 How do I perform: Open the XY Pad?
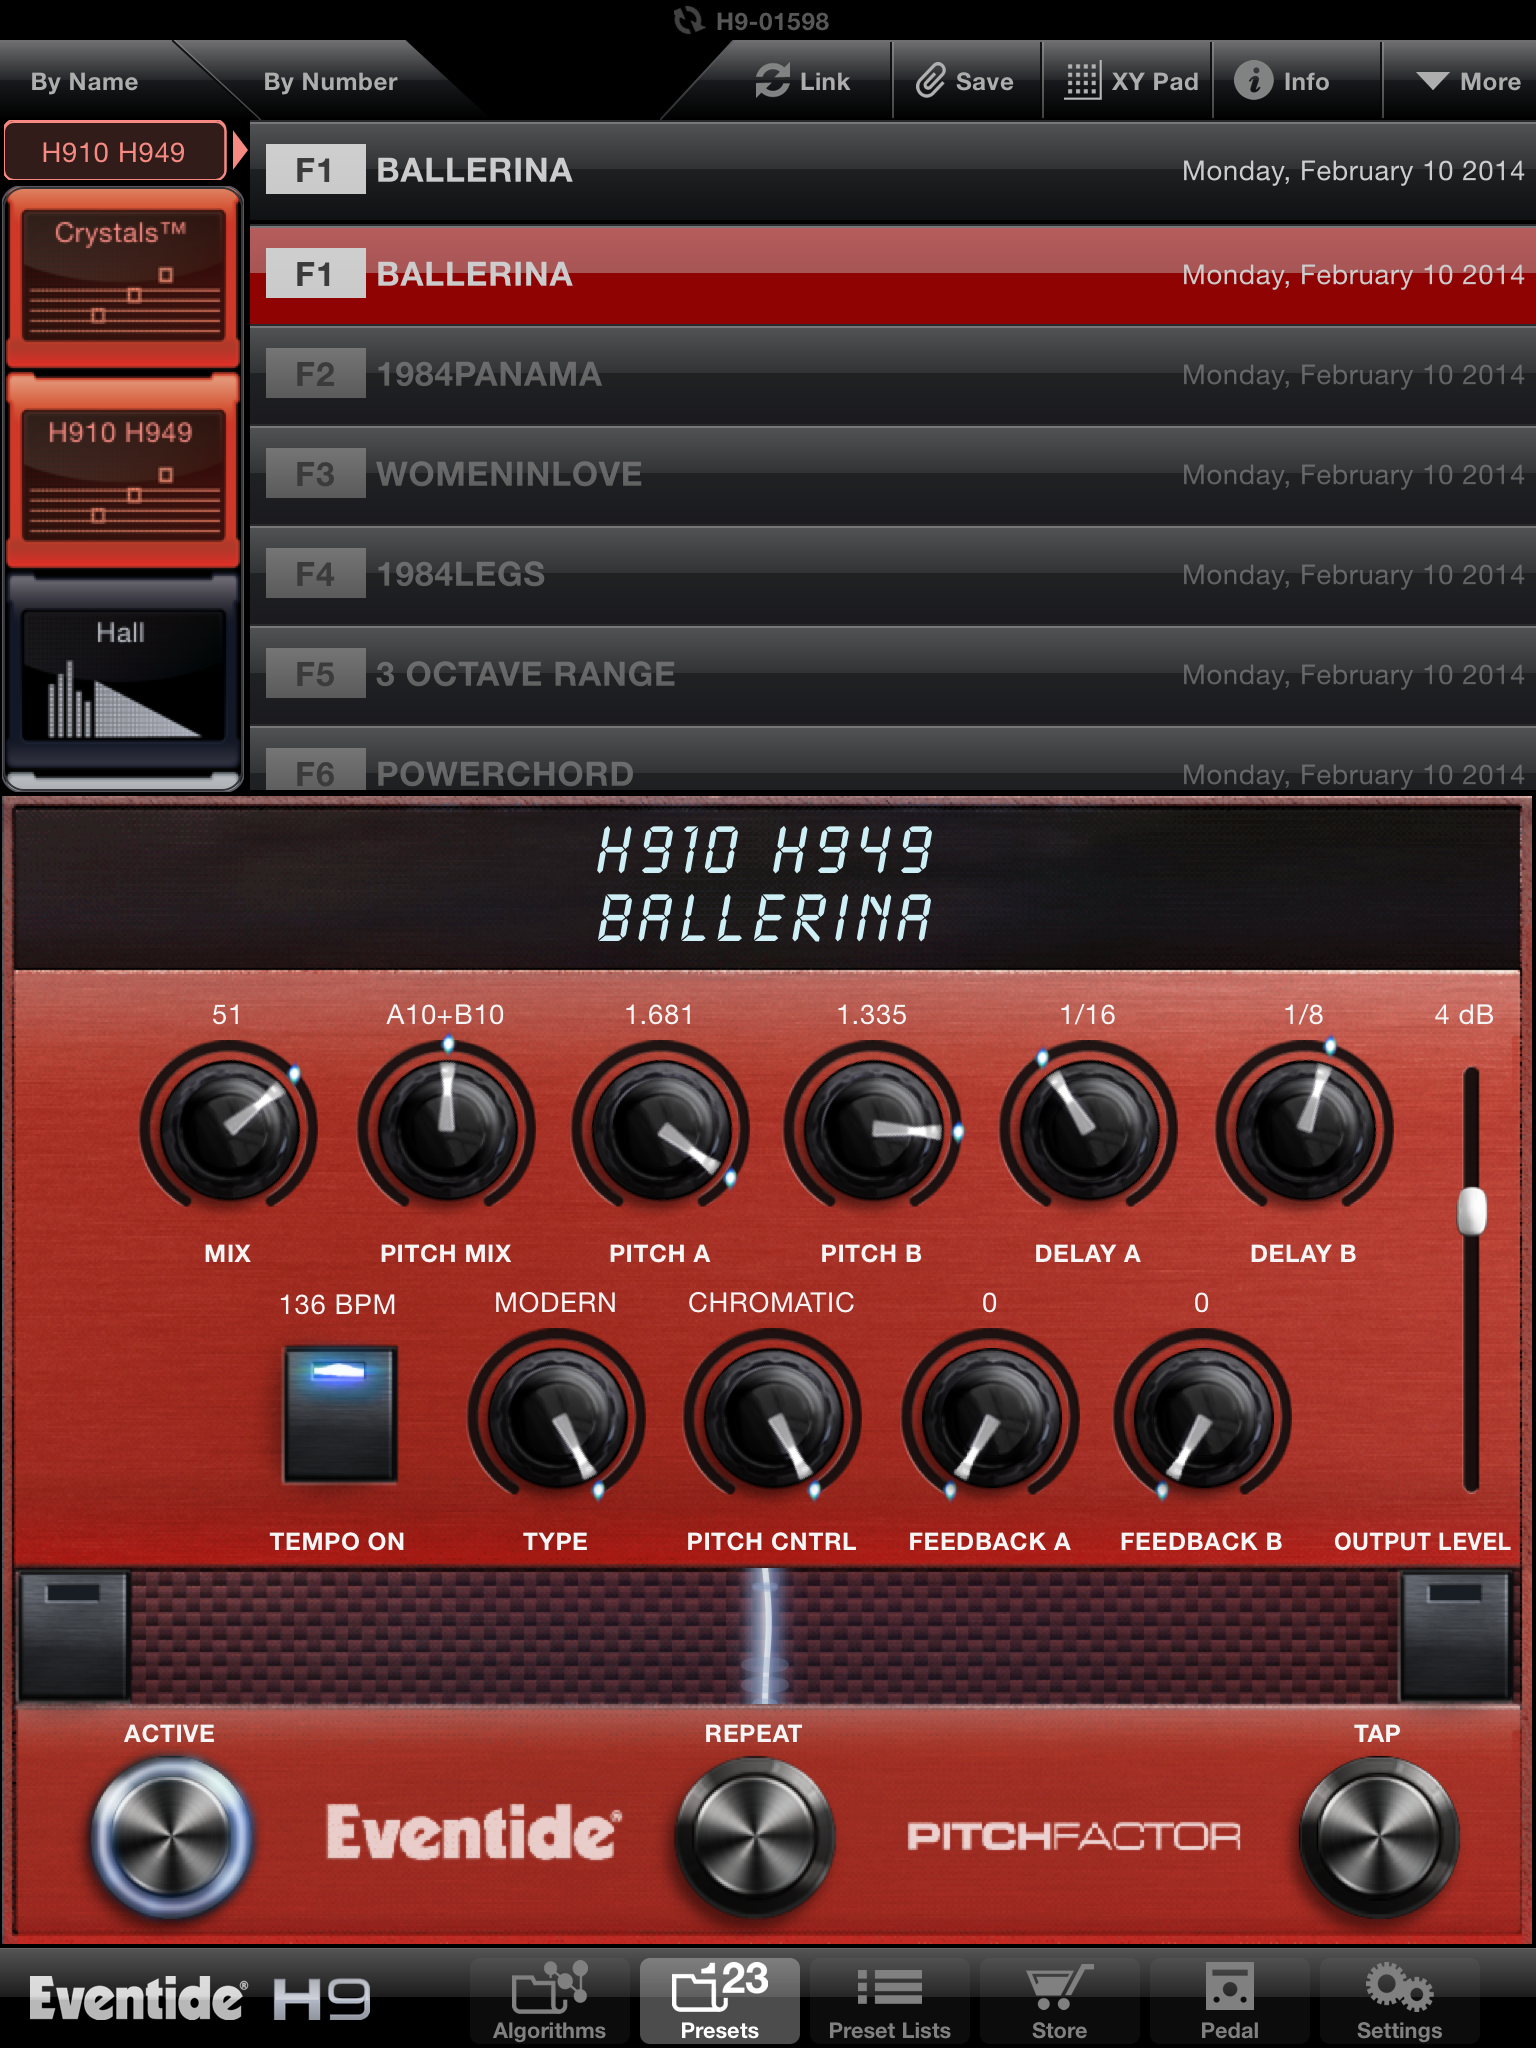click(1130, 81)
